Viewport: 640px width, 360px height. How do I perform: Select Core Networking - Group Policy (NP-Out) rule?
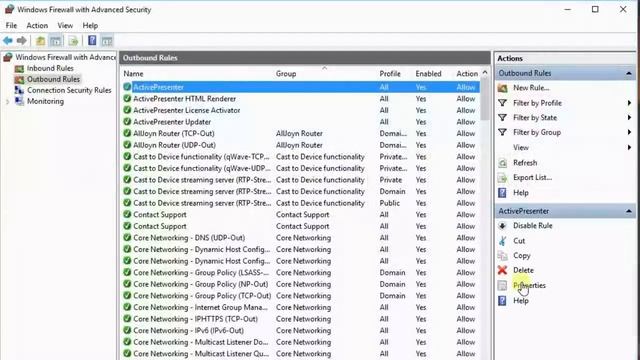[301, 284]
